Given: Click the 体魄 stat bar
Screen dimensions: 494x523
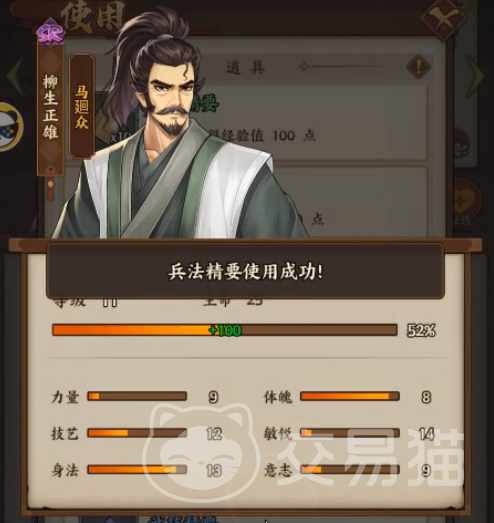Looking at the screenshot, I should pyautogui.click(x=350, y=396).
